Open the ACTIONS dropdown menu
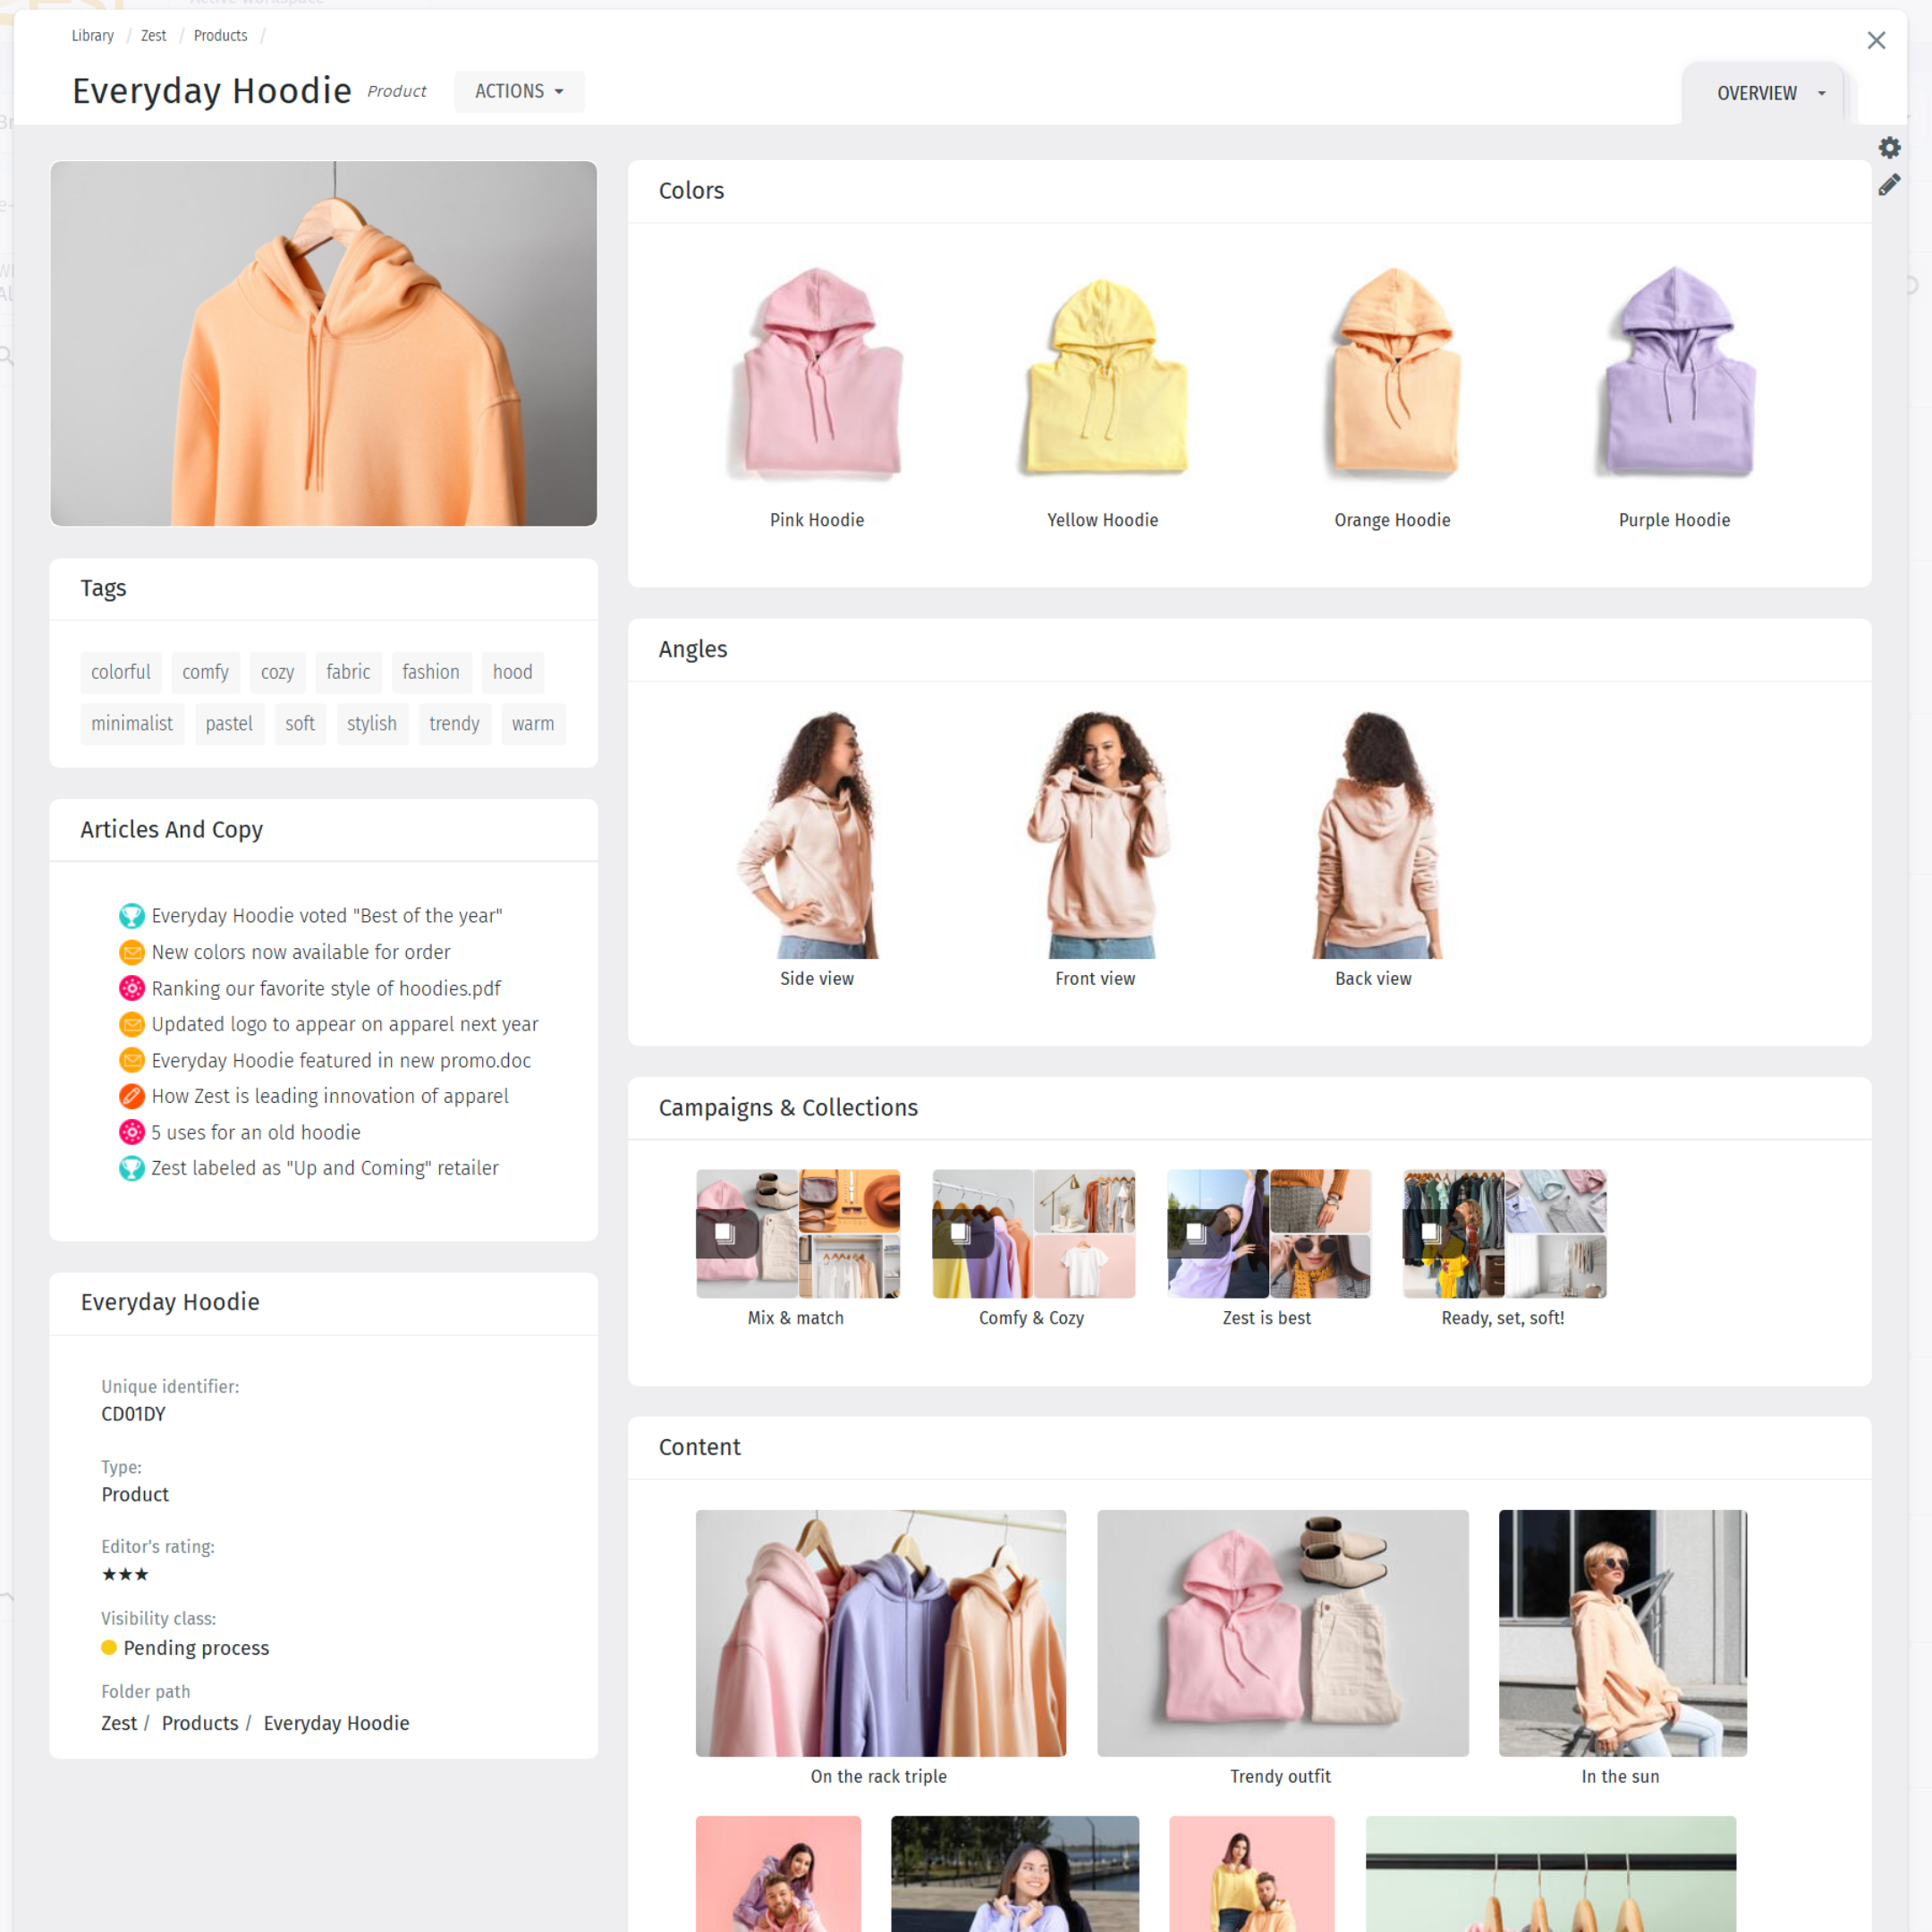The width and height of the screenshot is (1932, 1932). pos(519,91)
